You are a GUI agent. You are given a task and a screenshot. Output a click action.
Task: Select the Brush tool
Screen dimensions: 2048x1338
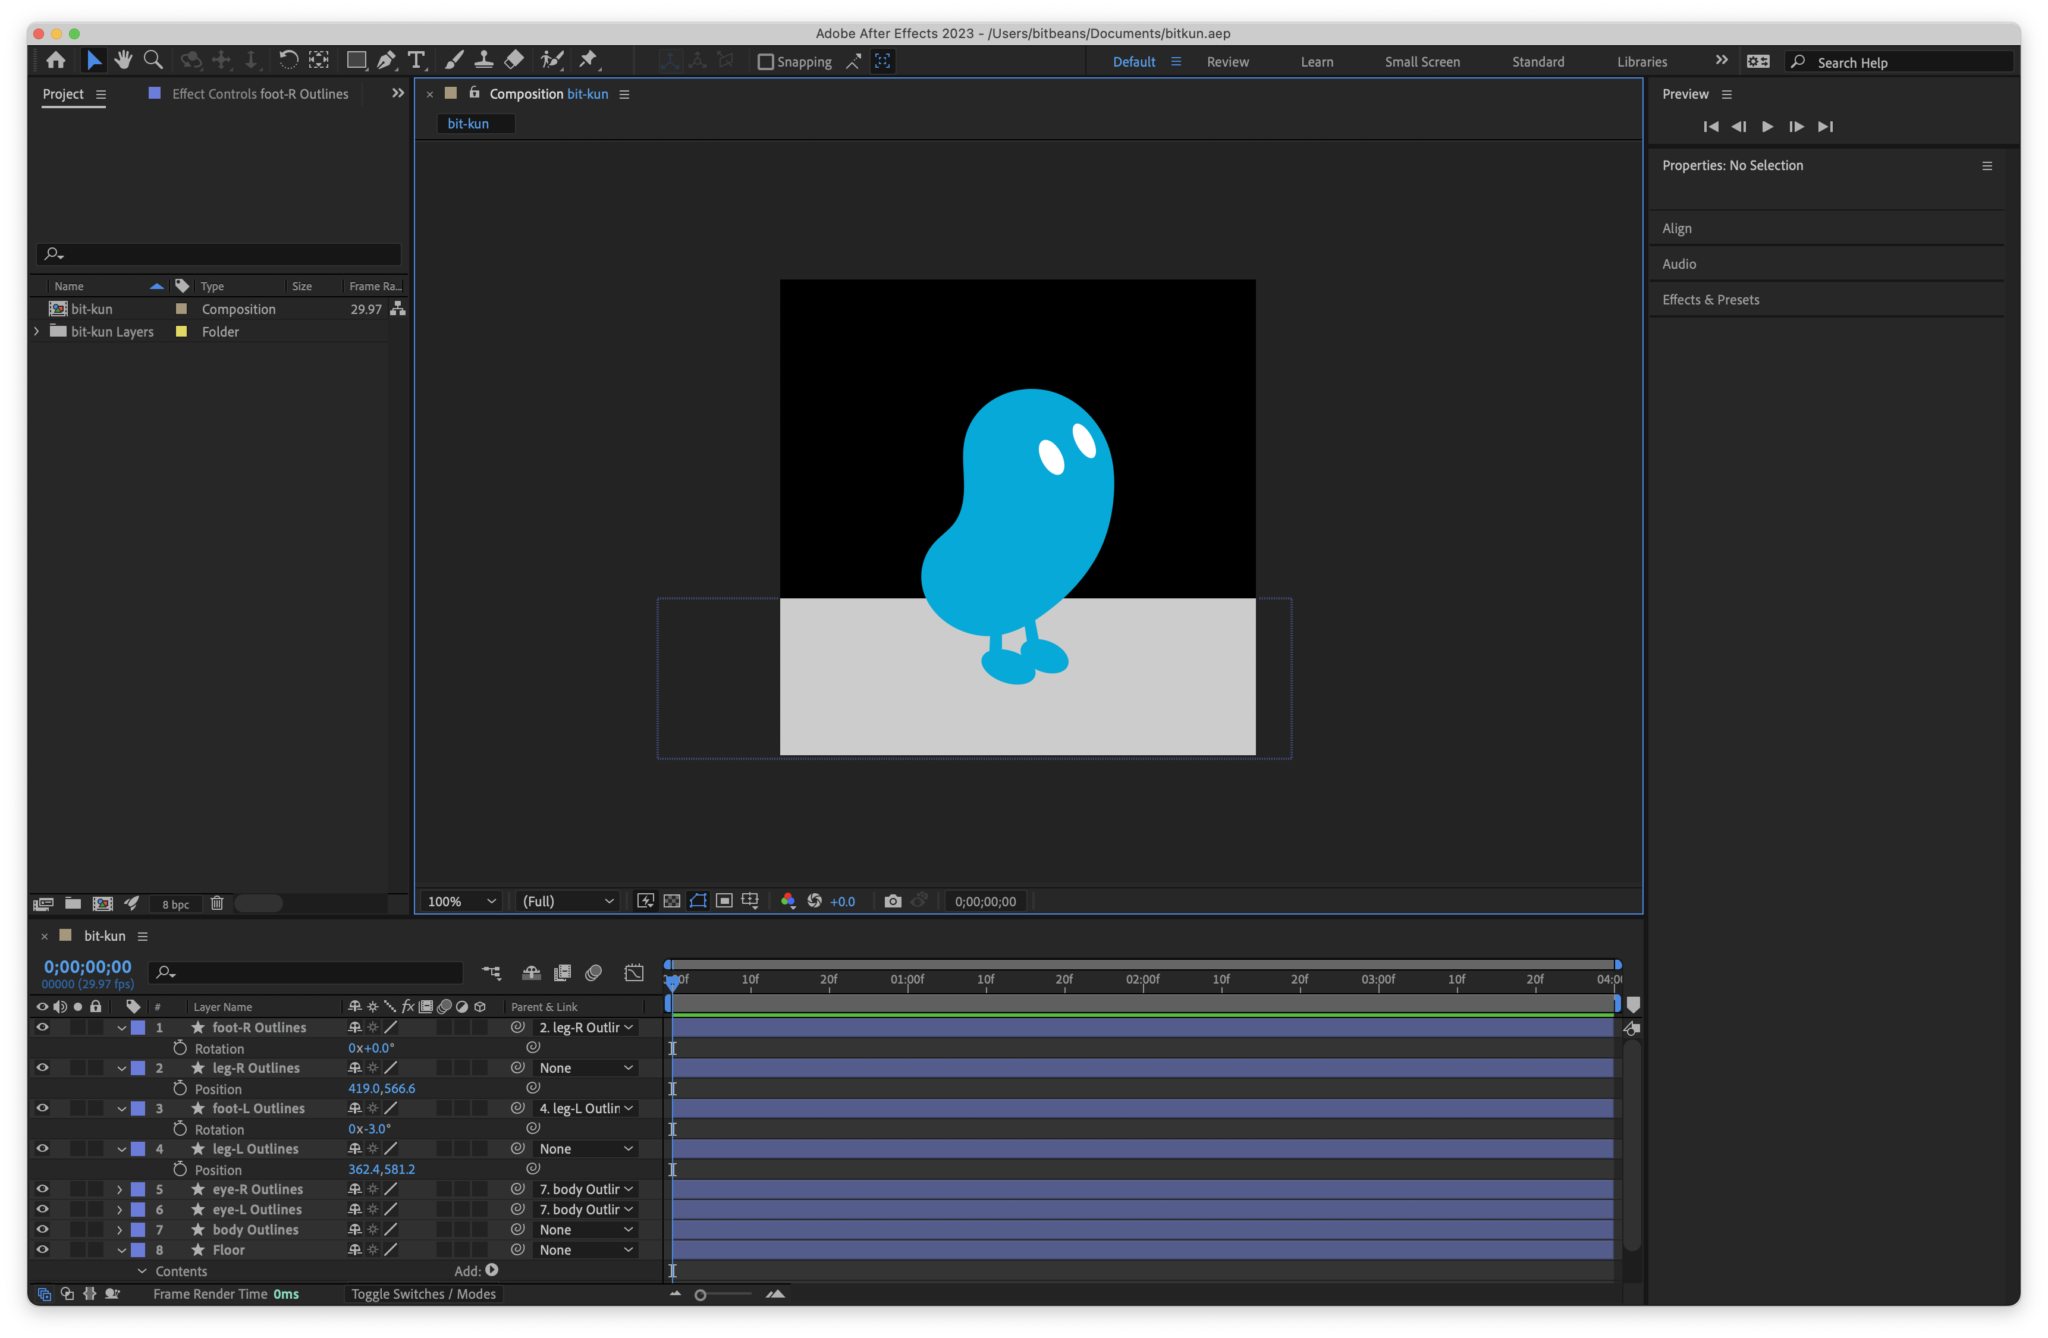click(x=454, y=60)
